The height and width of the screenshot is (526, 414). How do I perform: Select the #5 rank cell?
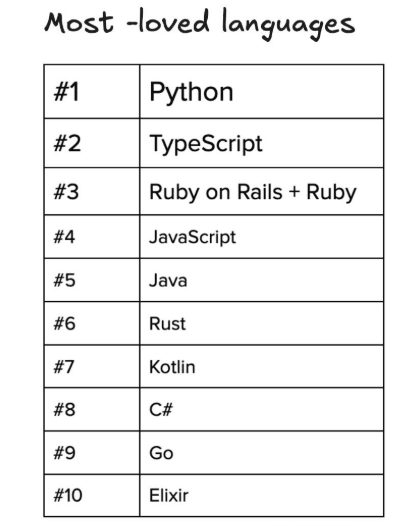click(92, 280)
